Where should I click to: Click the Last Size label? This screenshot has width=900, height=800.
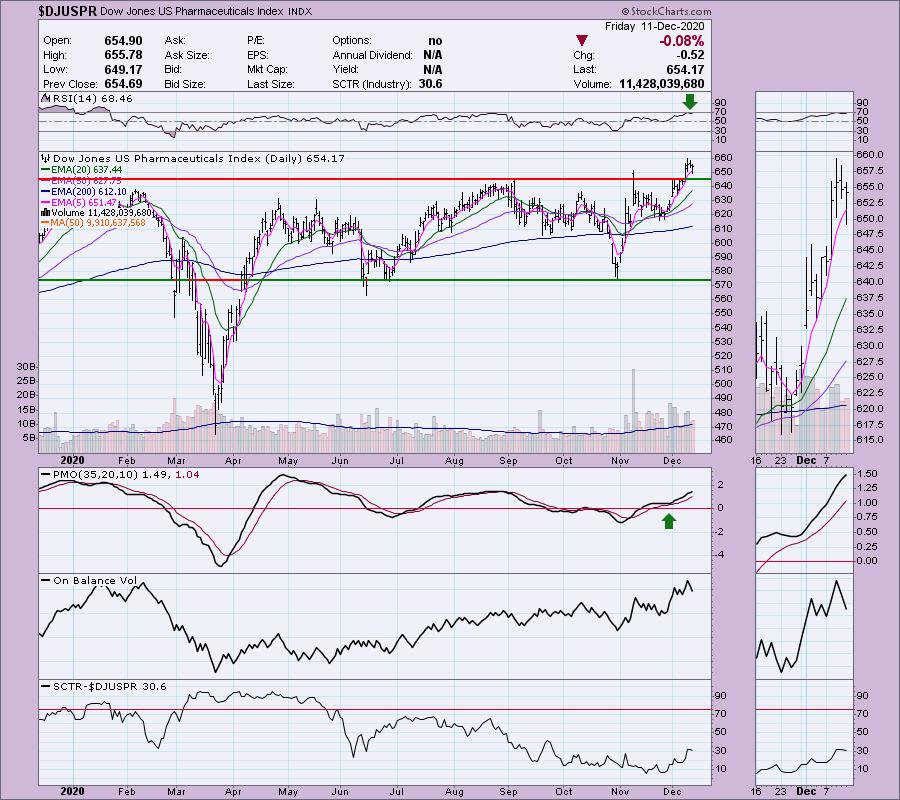(271, 84)
